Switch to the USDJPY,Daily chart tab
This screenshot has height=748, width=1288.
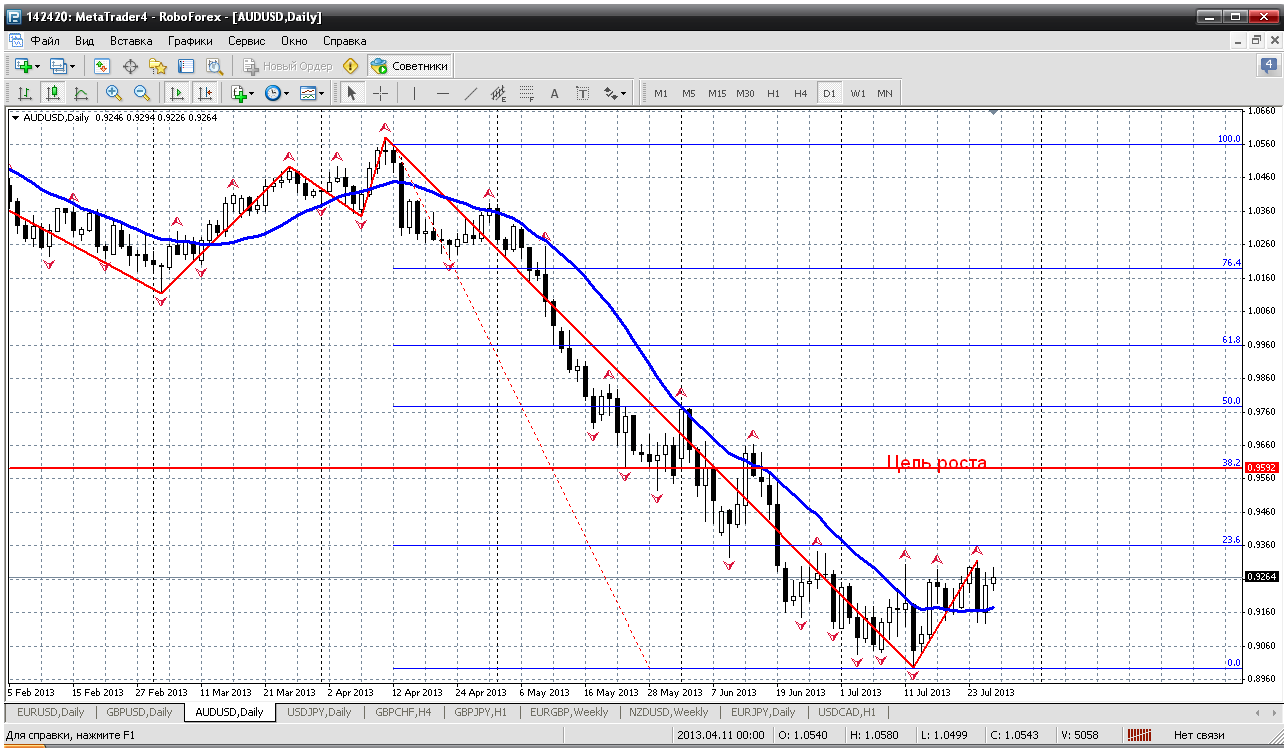319,712
